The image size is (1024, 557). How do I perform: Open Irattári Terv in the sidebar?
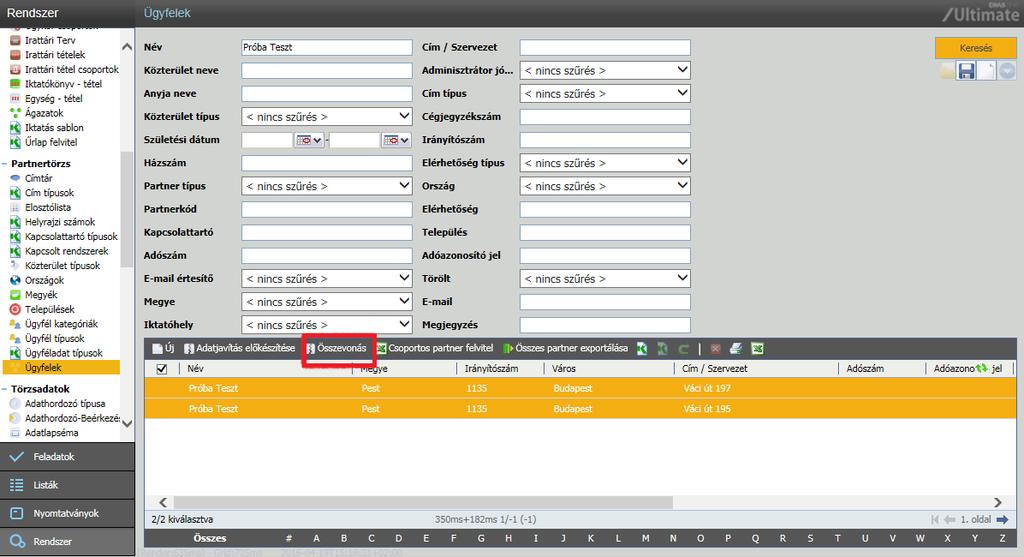50,40
